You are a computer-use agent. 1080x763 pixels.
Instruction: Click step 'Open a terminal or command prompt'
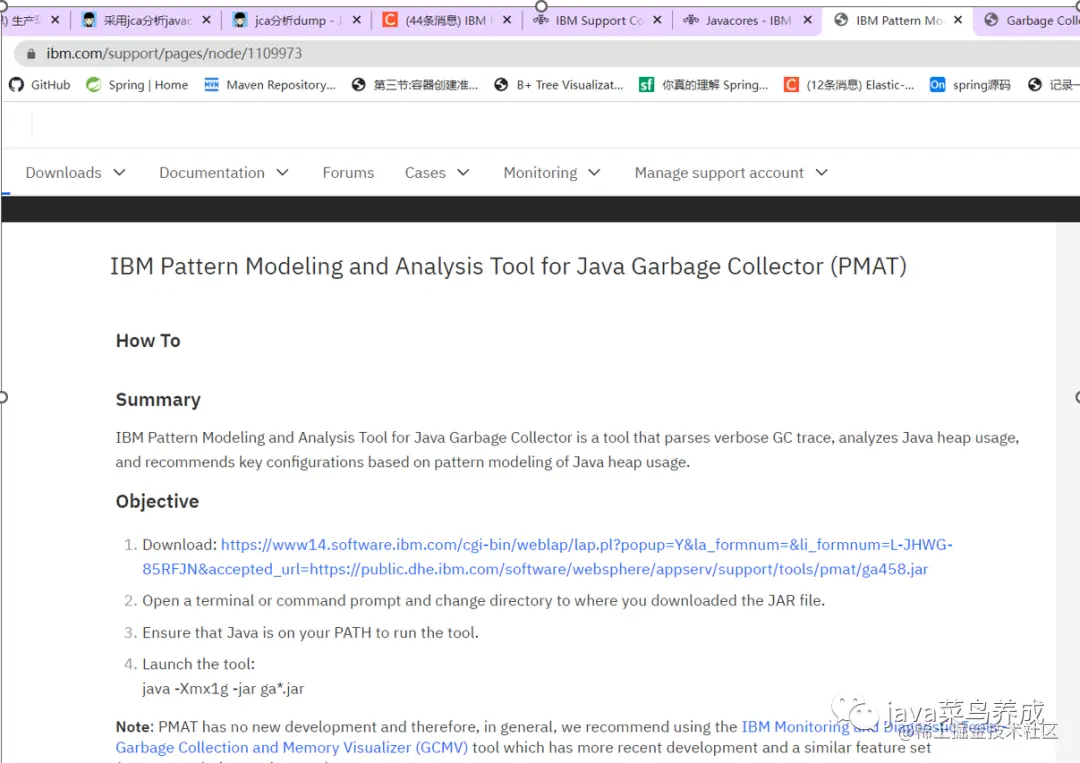coord(484,600)
